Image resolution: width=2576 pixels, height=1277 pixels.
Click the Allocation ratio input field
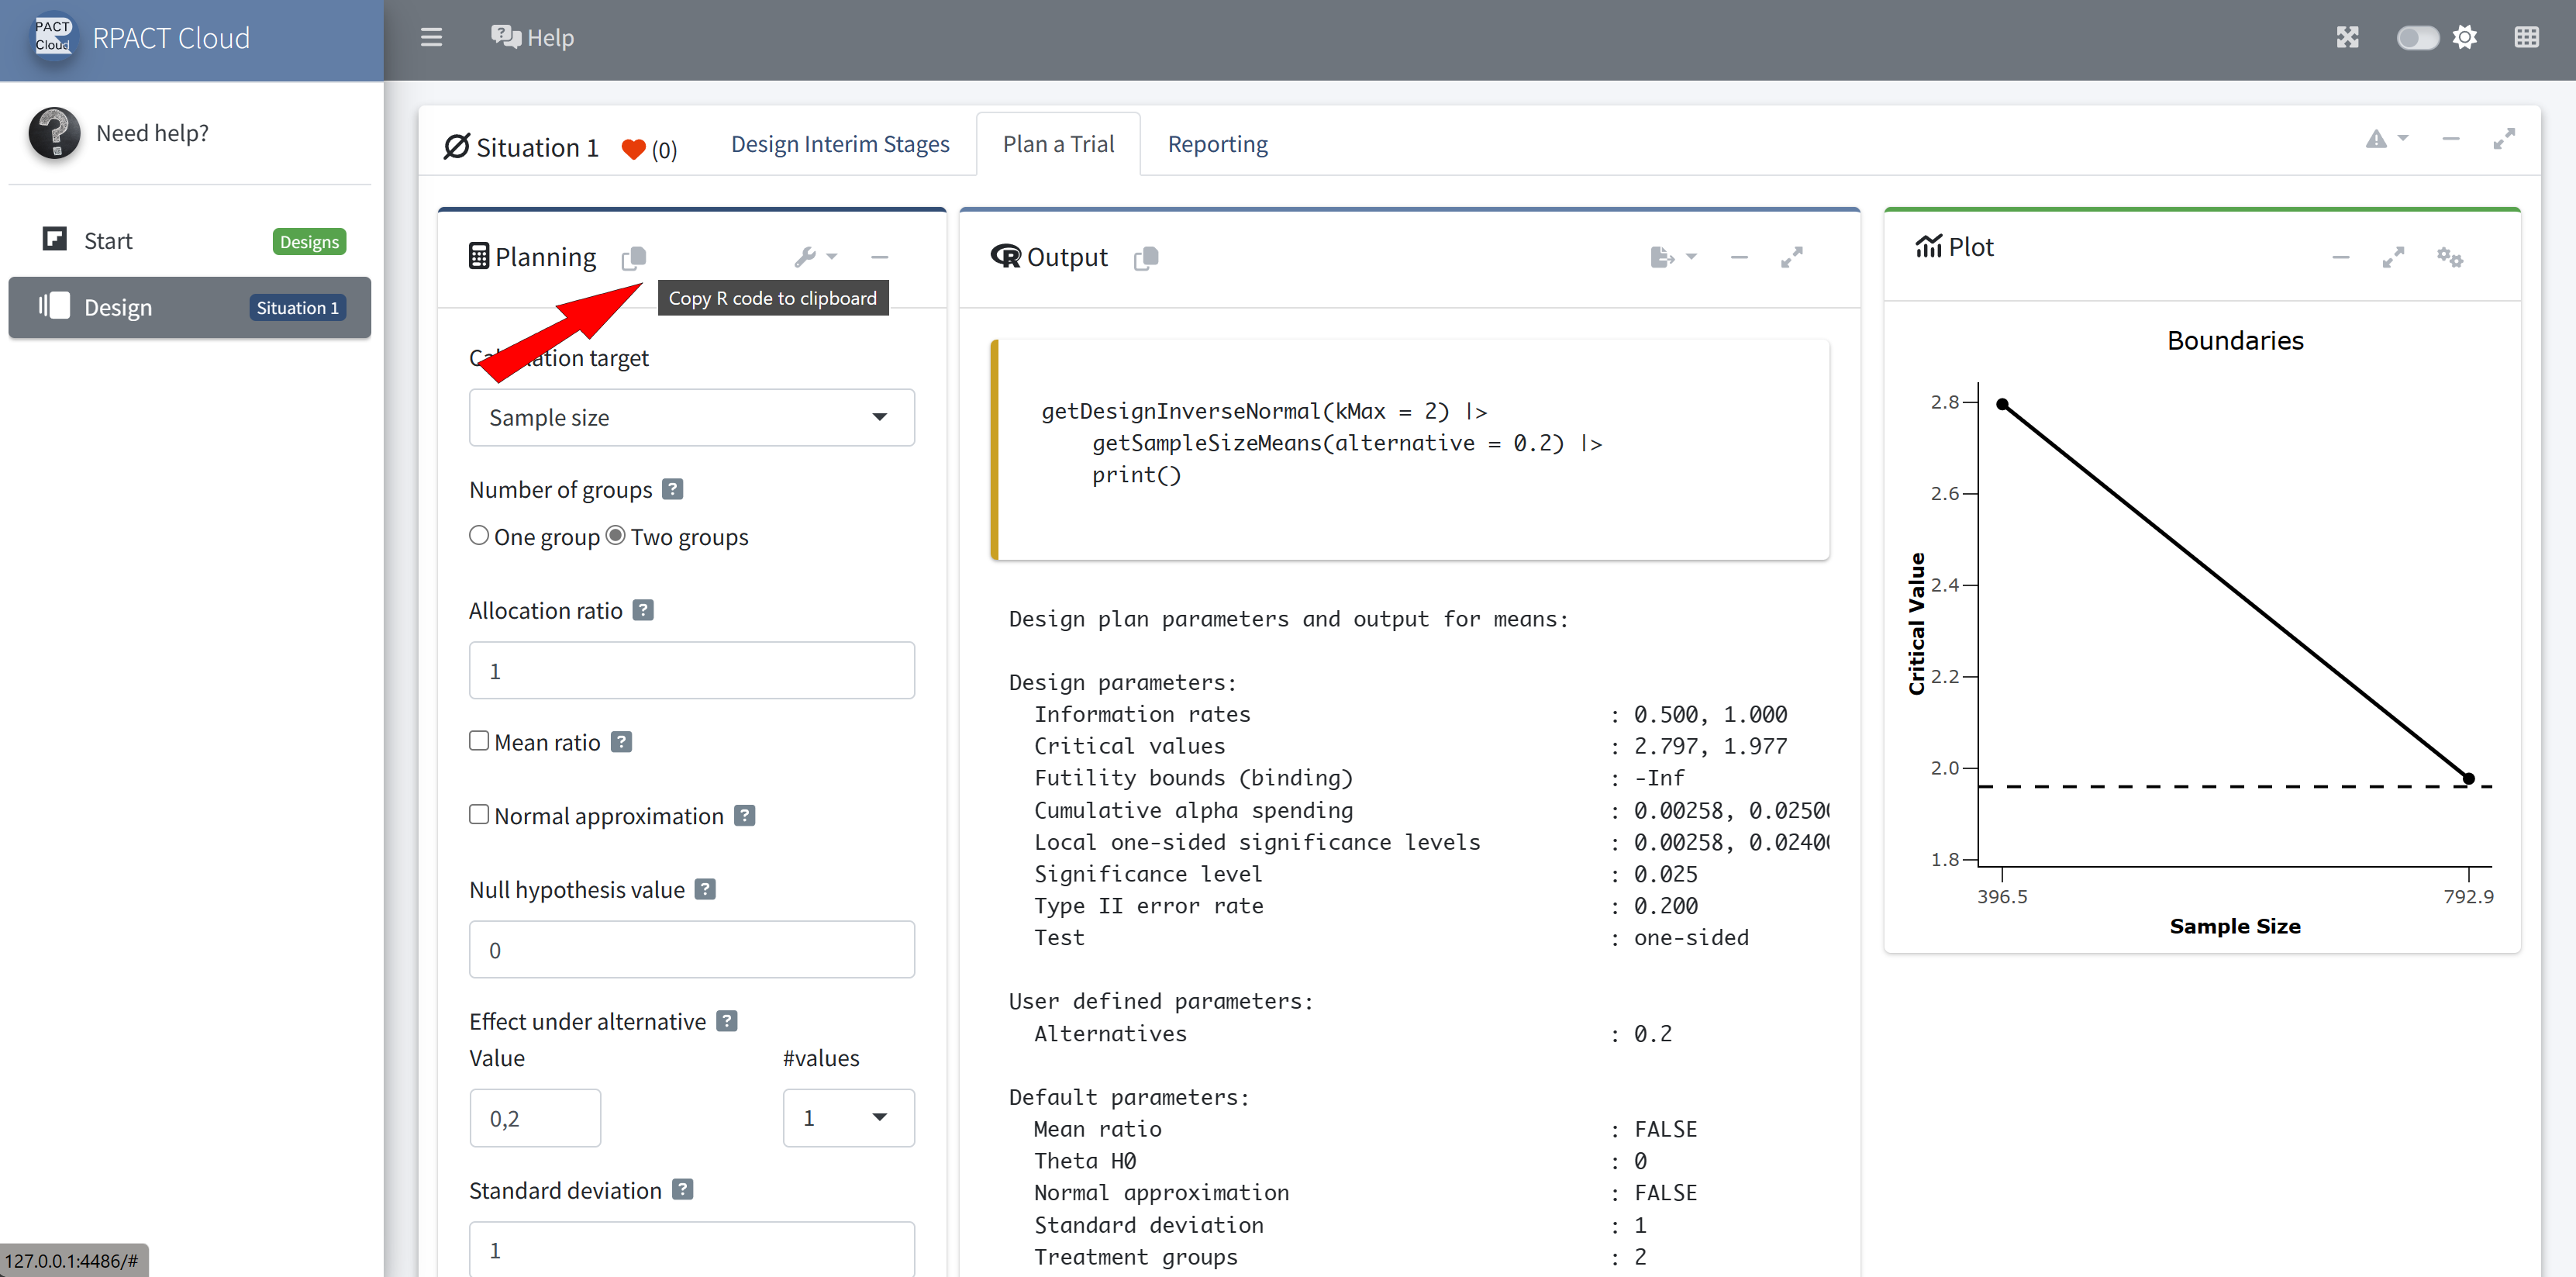click(691, 671)
